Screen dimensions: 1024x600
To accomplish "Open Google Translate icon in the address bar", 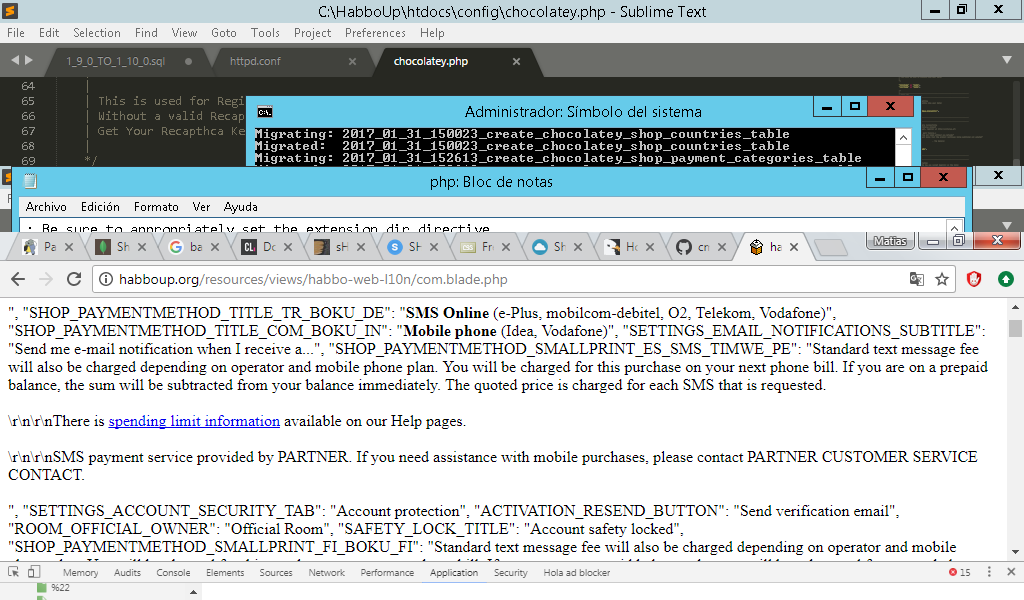I will pos(917,281).
